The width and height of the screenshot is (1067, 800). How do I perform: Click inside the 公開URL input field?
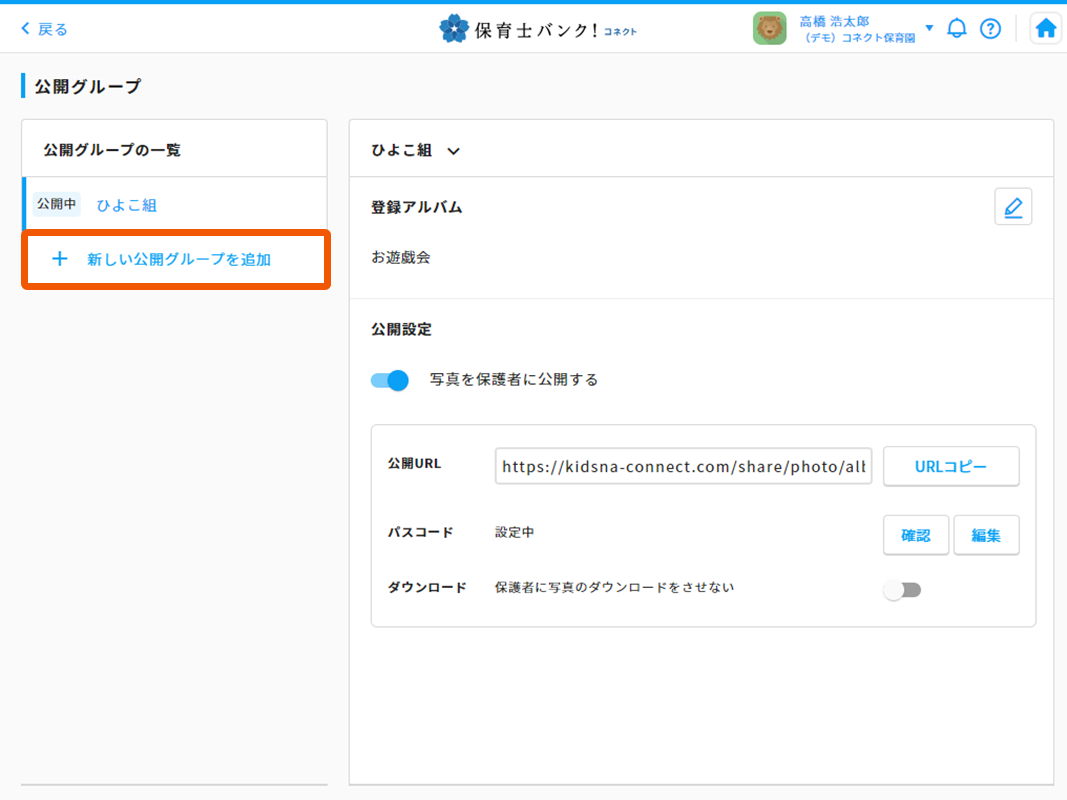click(683, 466)
